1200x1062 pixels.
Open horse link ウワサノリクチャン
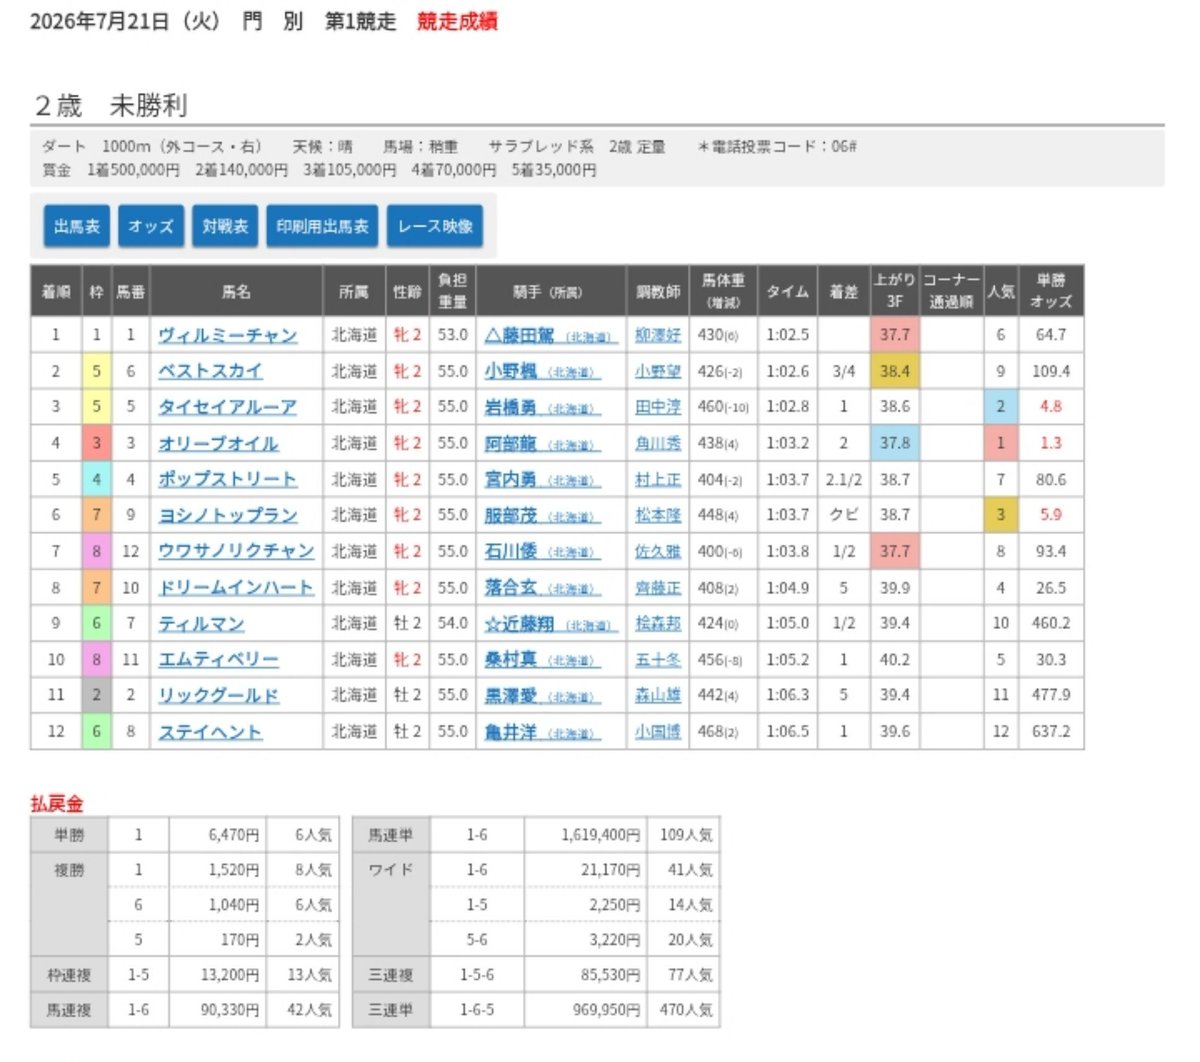point(236,551)
